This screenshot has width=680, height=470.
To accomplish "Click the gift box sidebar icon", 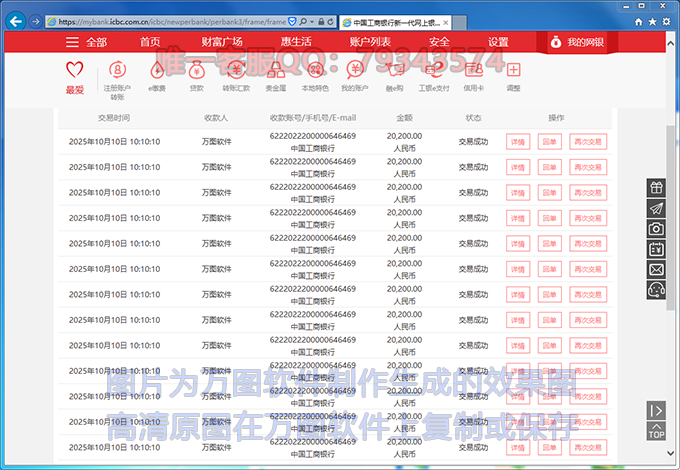I will (x=656, y=187).
